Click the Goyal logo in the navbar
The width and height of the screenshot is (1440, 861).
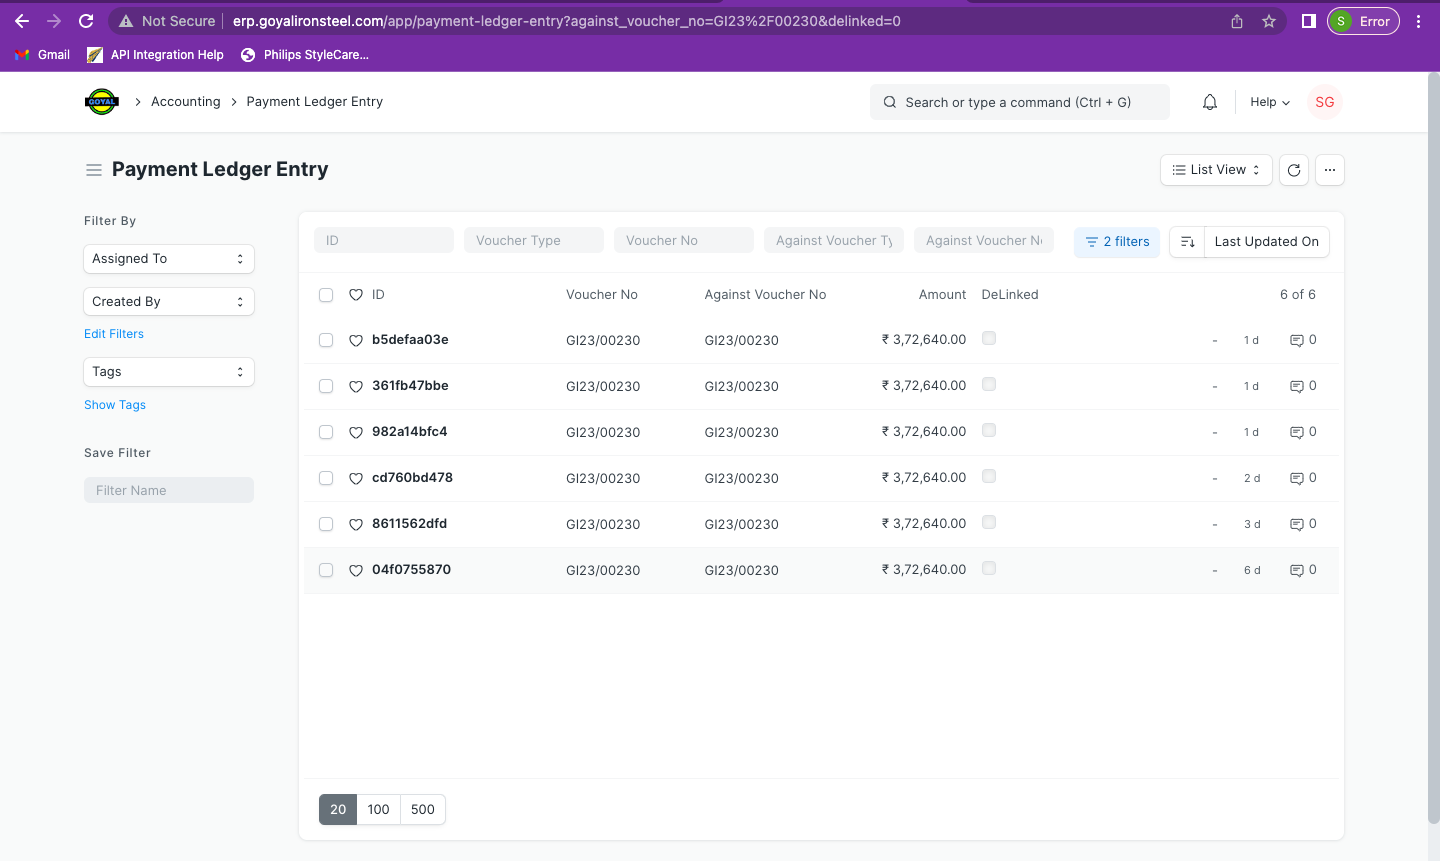click(101, 101)
